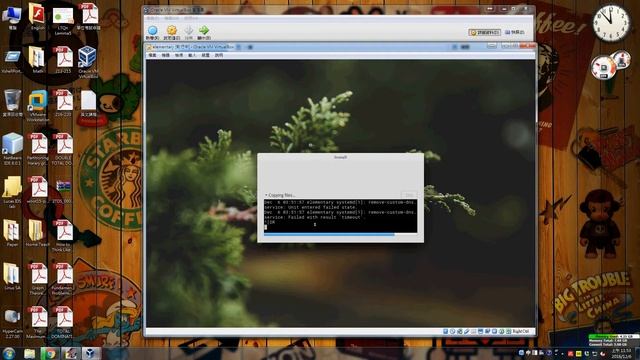Open the 212-215 PDF on desktop
This screenshot has height=360, width=640.
click(63, 60)
